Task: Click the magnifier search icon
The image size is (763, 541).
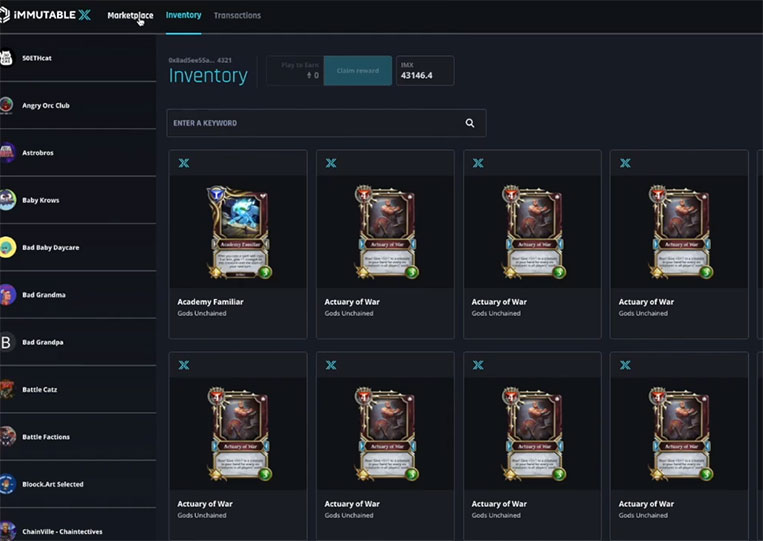Action: (470, 123)
